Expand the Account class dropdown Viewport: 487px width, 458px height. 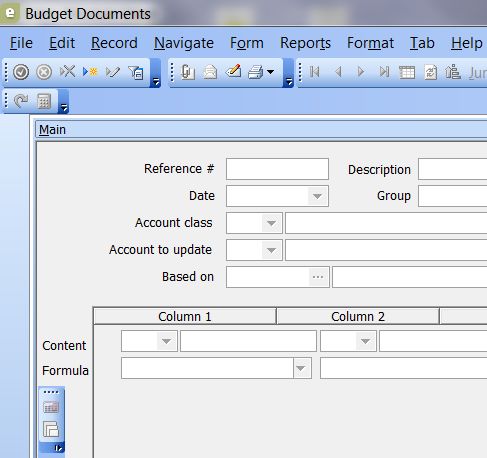(x=271, y=223)
